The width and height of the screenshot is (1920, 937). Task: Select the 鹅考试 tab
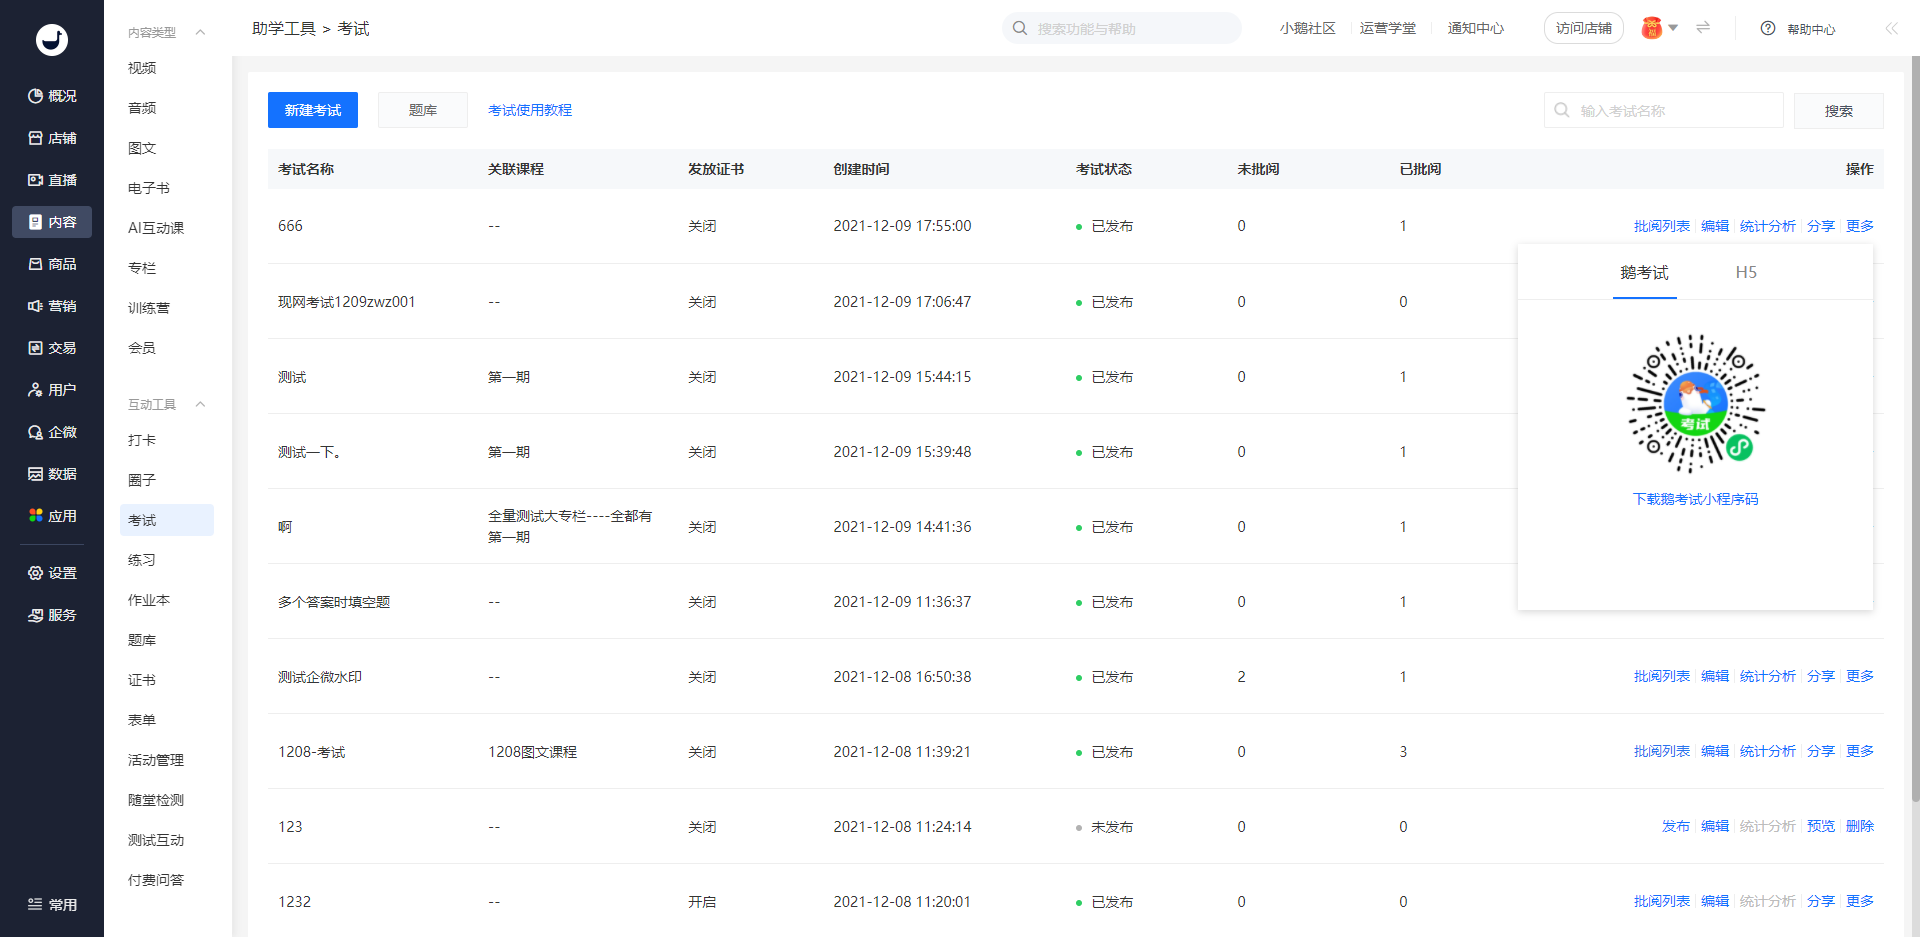(1644, 273)
